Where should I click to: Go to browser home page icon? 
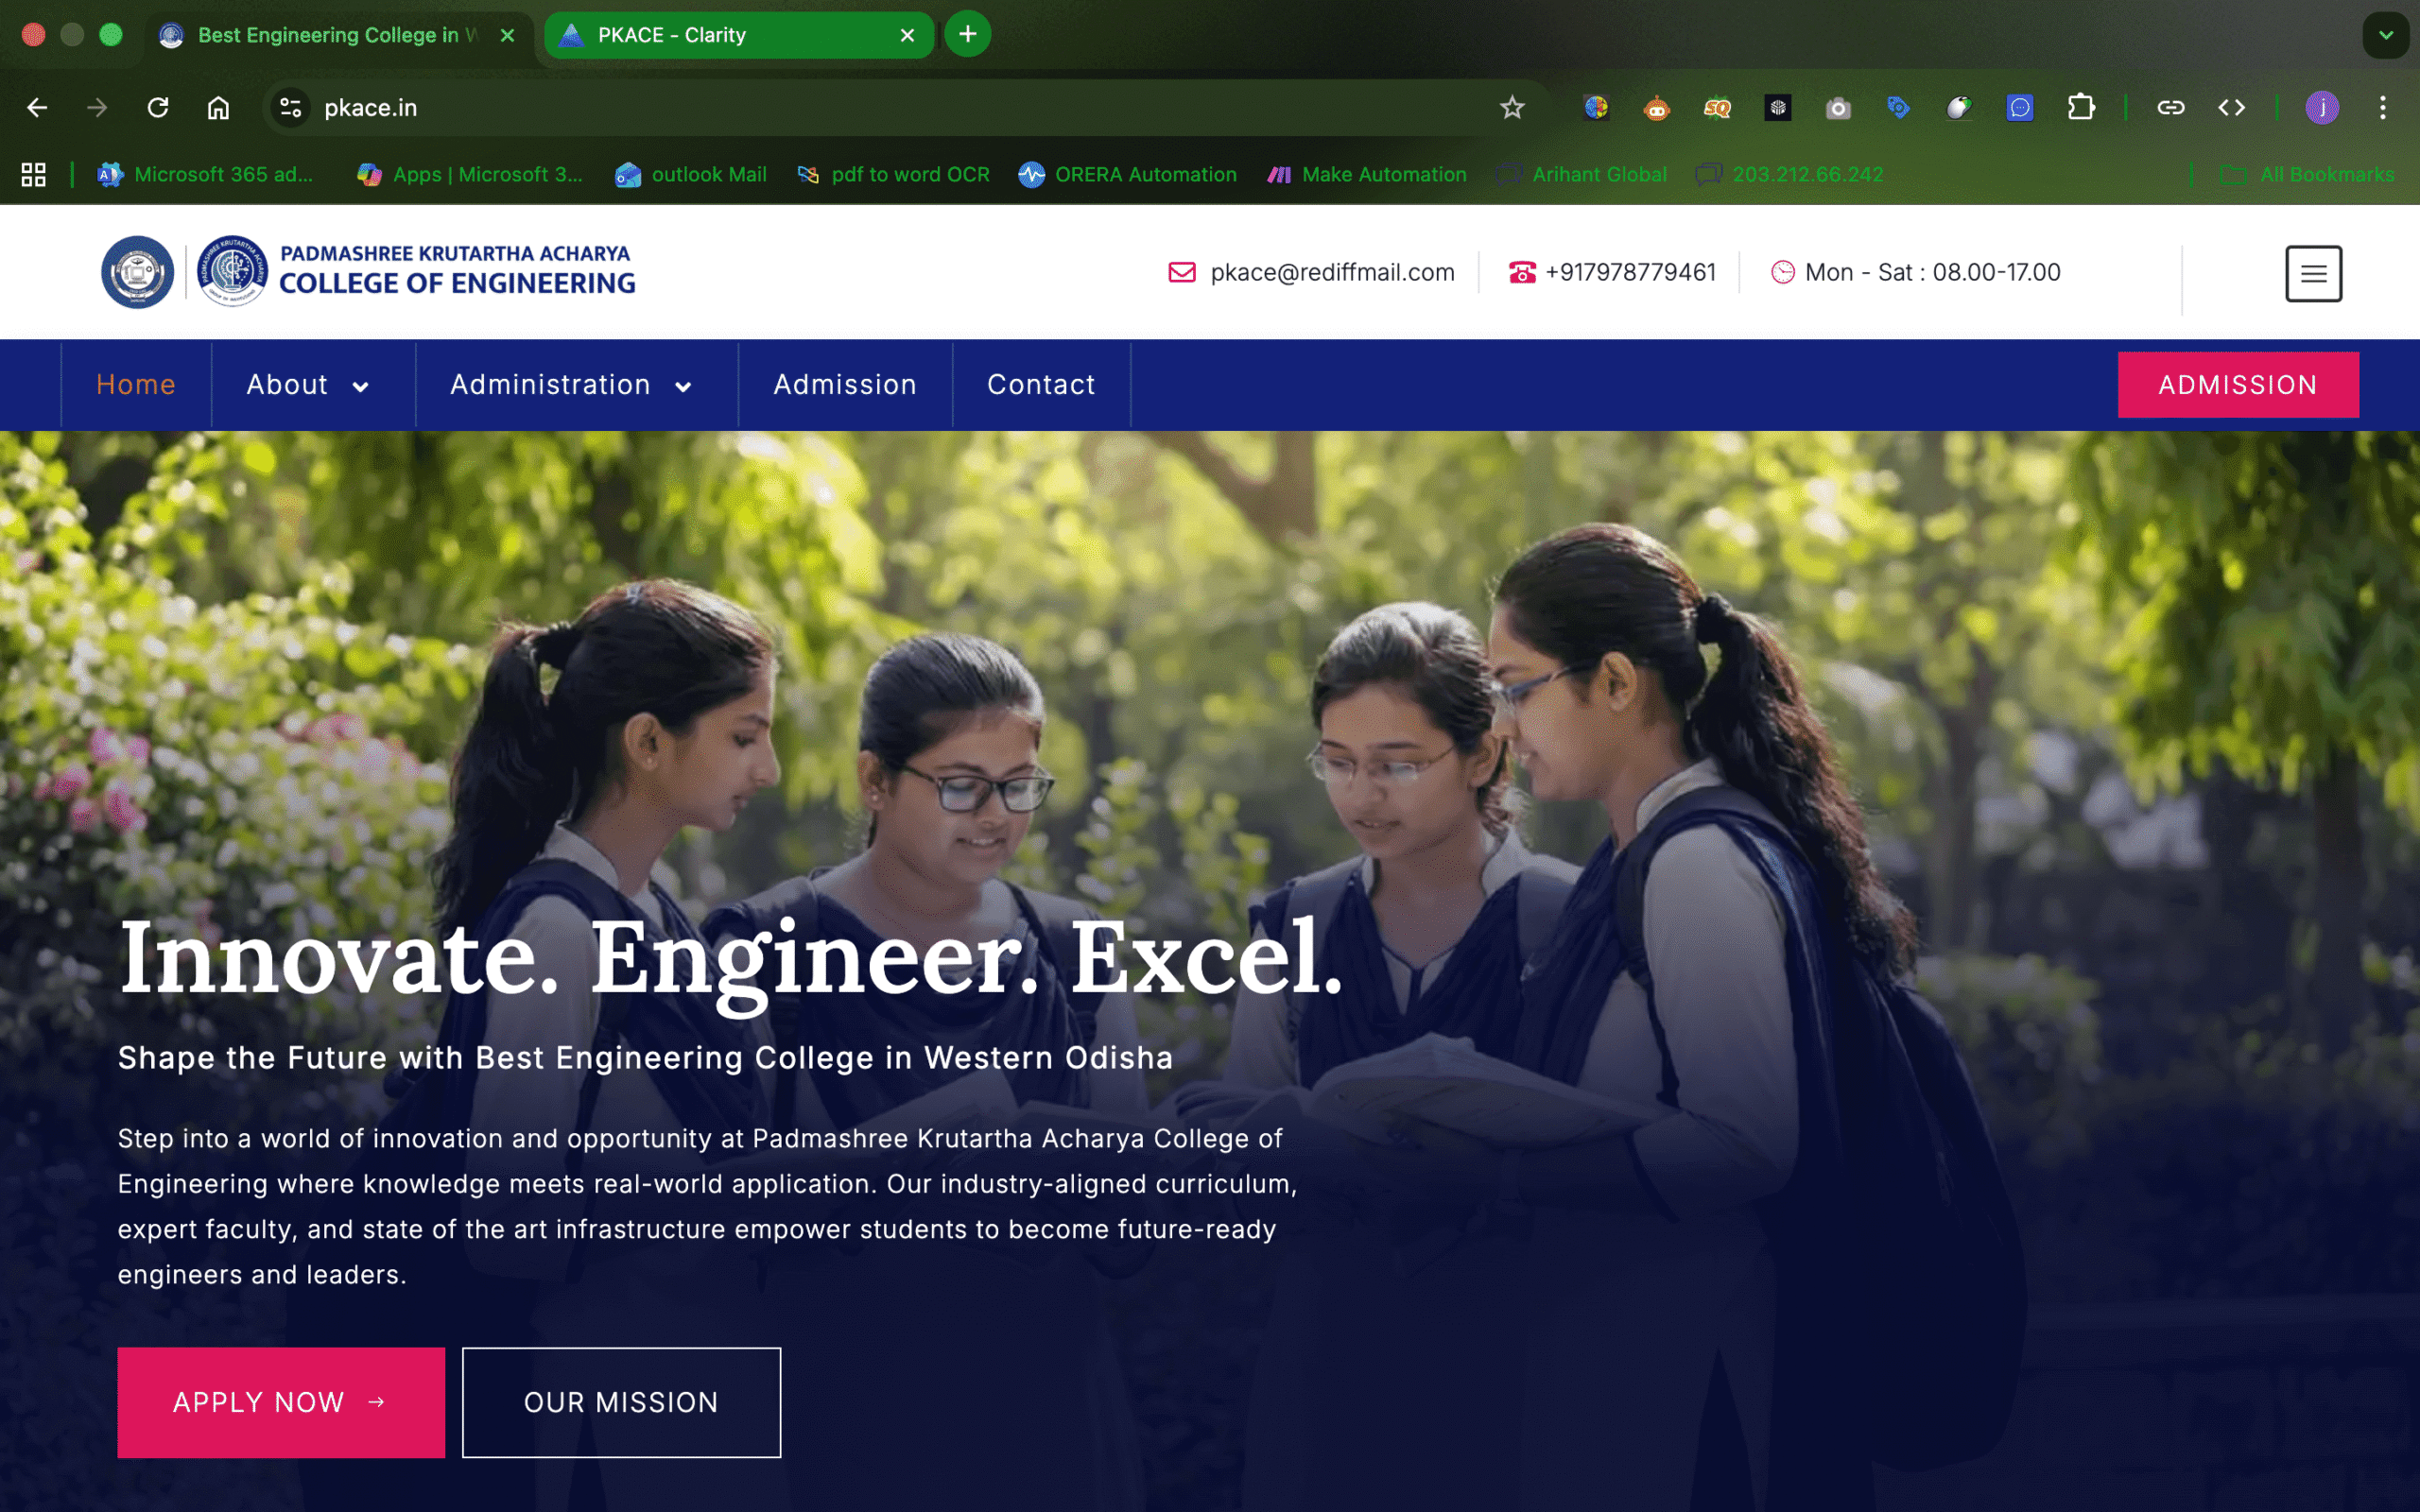pos(218,107)
